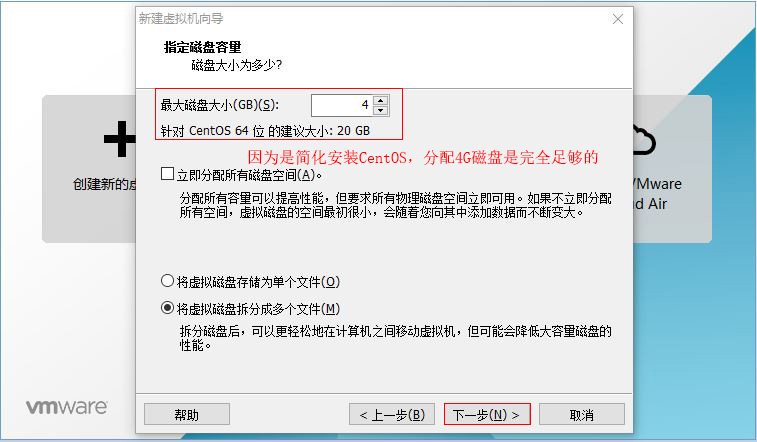This screenshot has height=442, width=757.
Task: Cancel the wizard with 取消 button
Action: [x=582, y=414]
